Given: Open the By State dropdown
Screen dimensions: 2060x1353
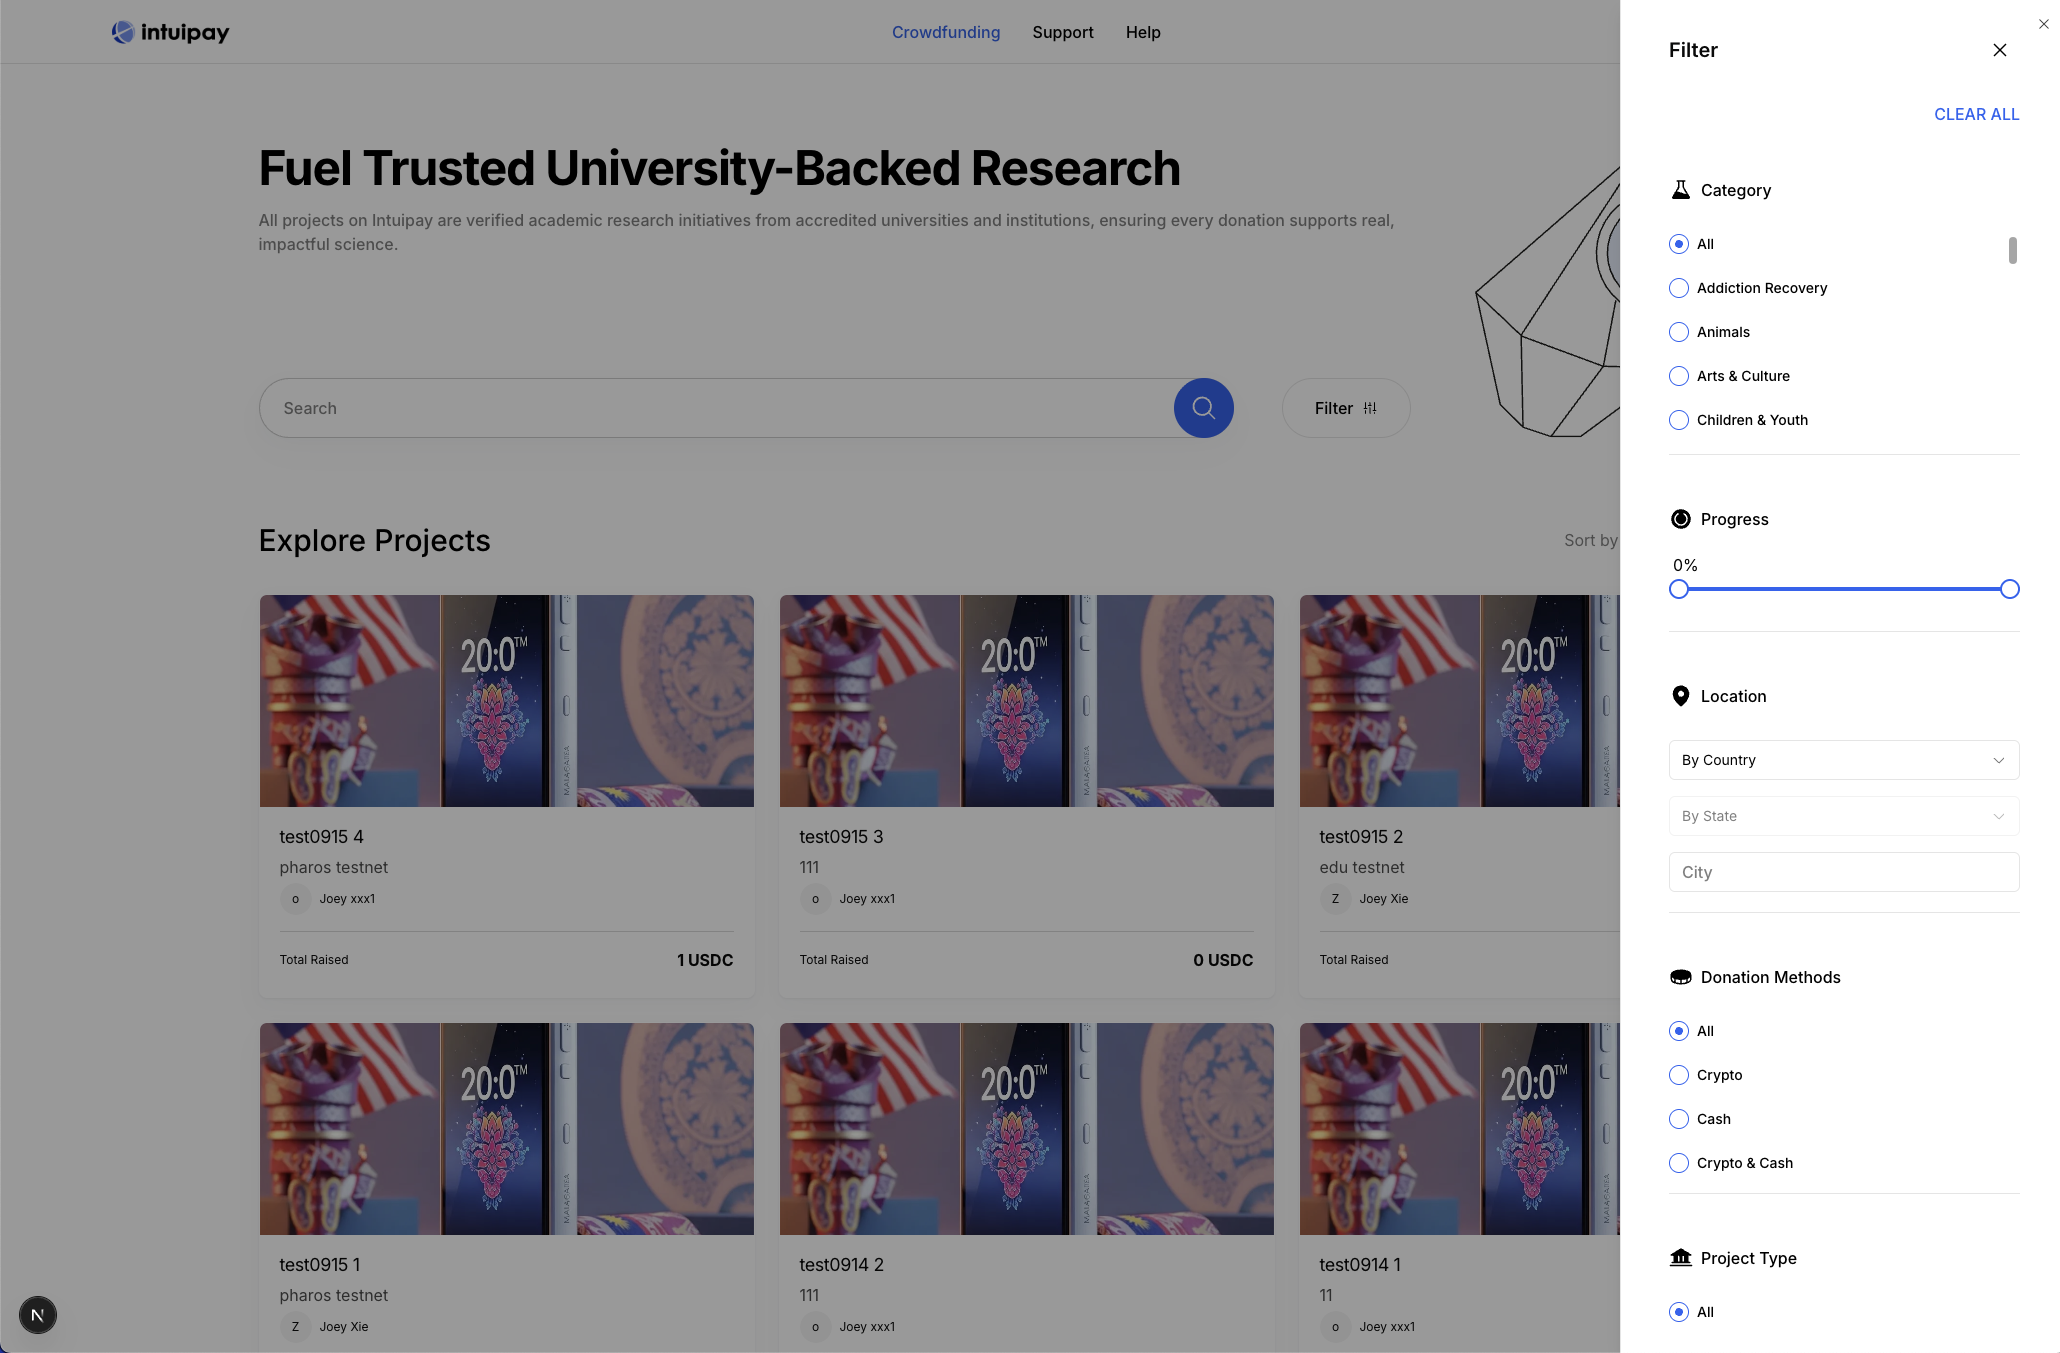Looking at the screenshot, I should pos(1843,816).
